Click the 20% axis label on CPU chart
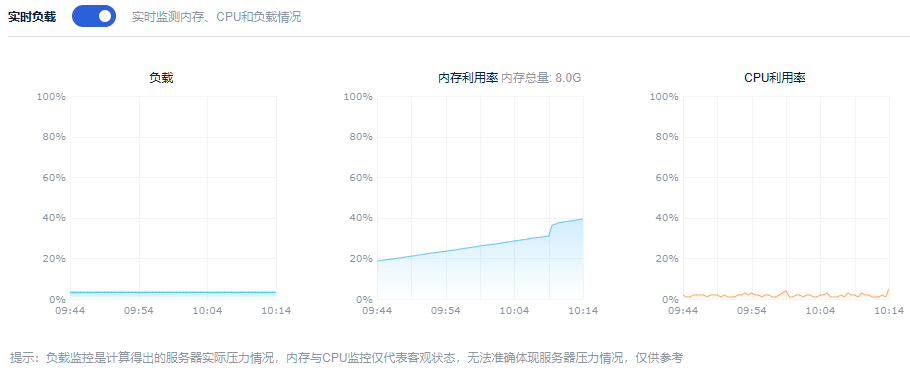The height and width of the screenshot is (376, 910). (666, 259)
